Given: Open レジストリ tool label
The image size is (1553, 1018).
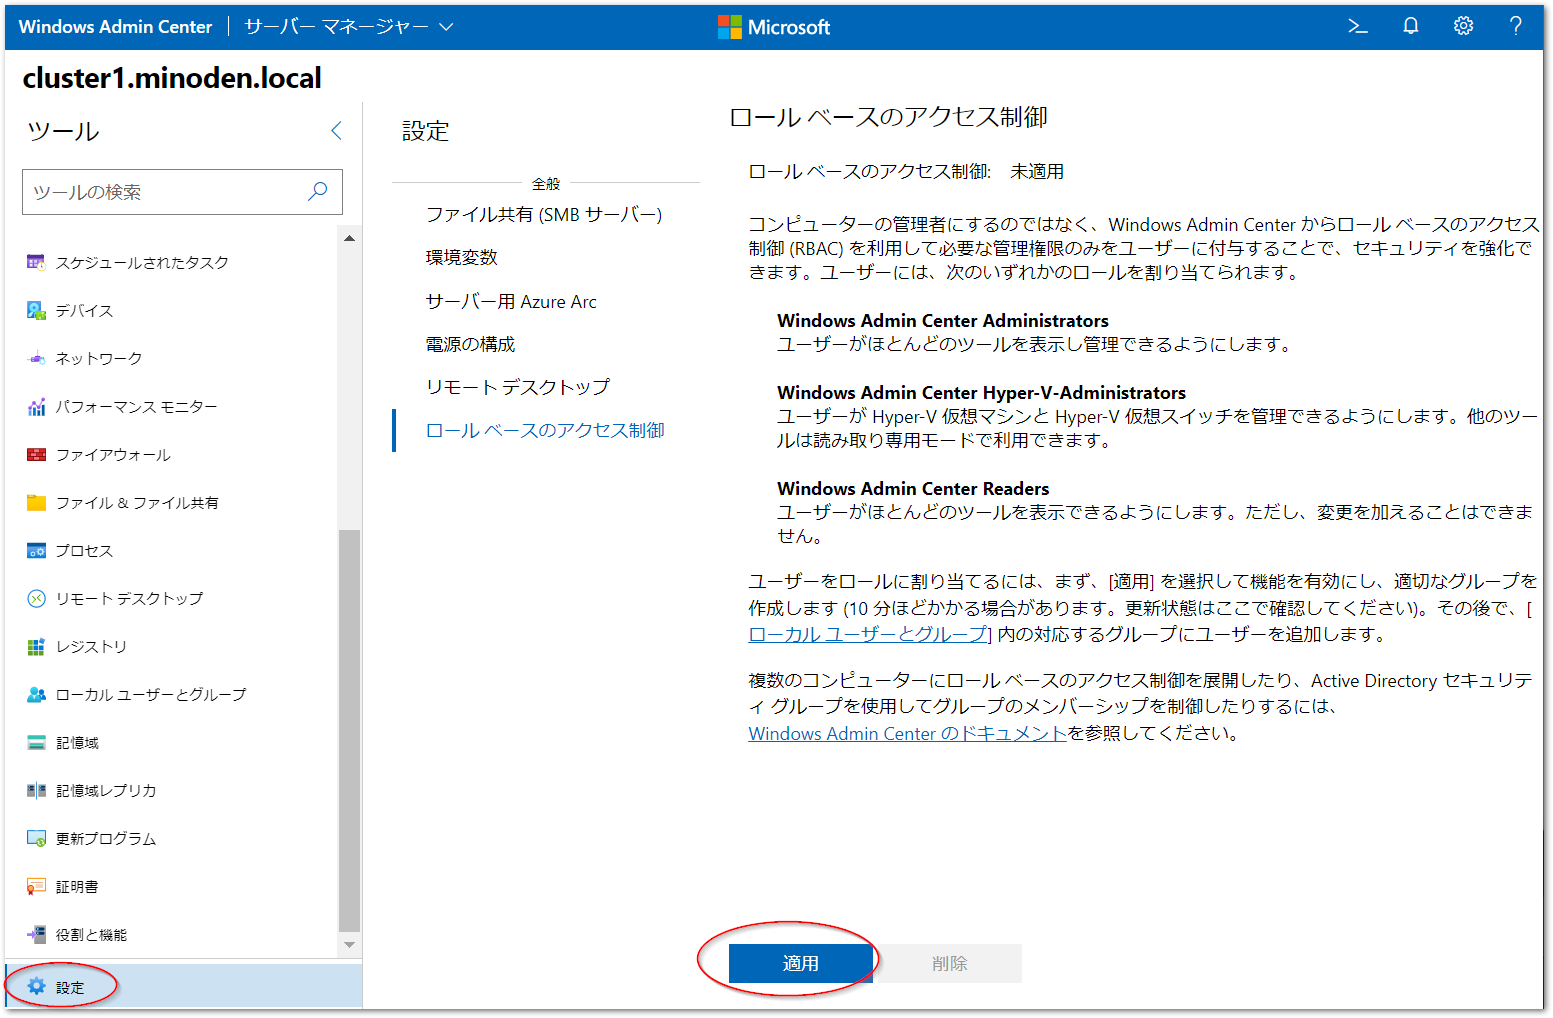Looking at the screenshot, I should (x=91, y=646).
